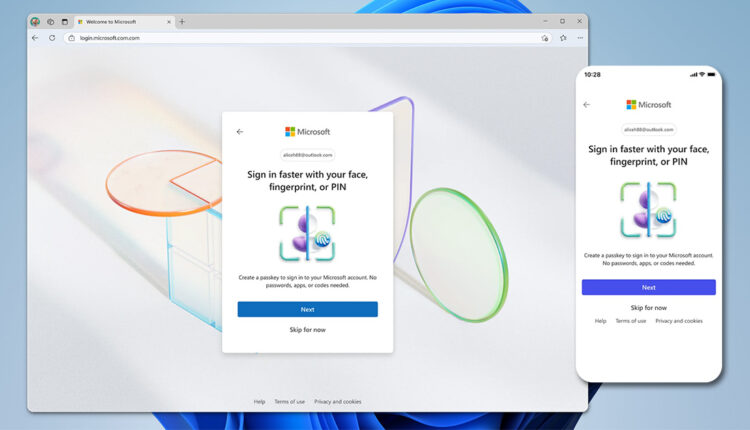Tap Skip for now on the phone
The width and height of the screenshot is (750, 430).
(x=648, y=307)
